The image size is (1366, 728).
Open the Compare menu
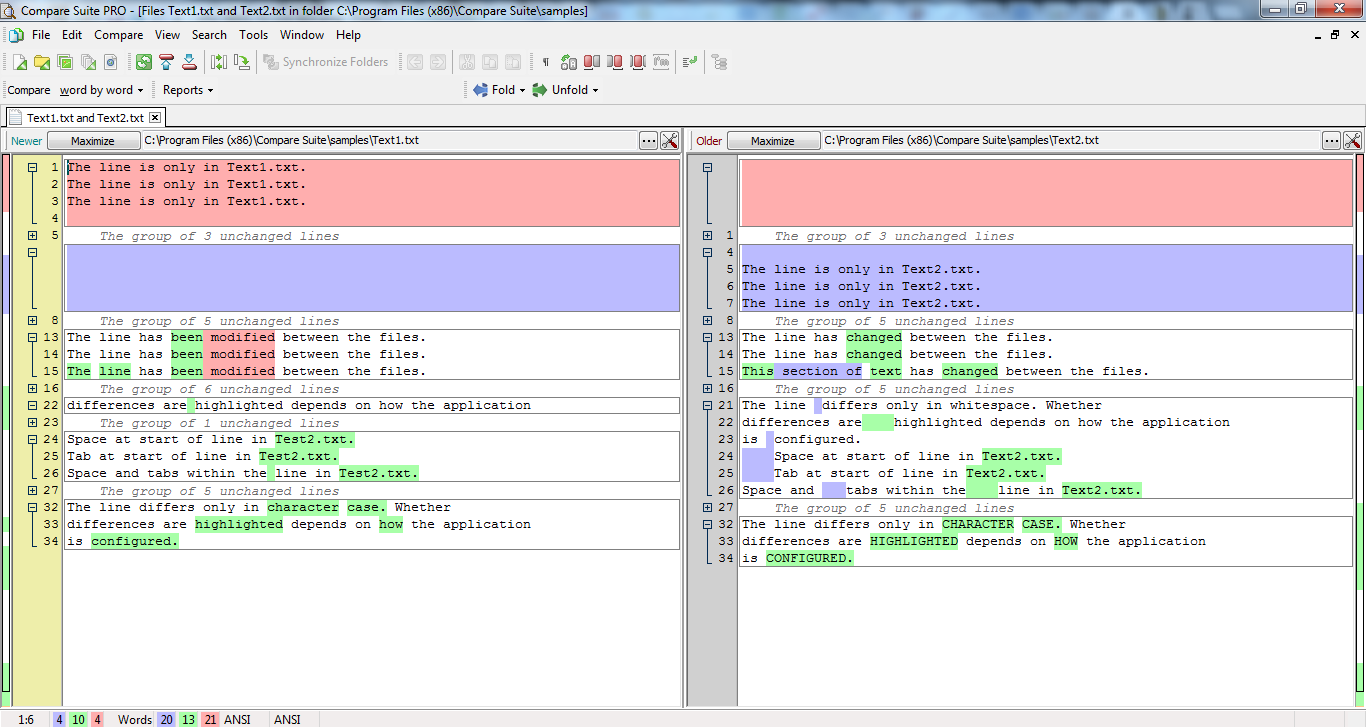[119, 35]
